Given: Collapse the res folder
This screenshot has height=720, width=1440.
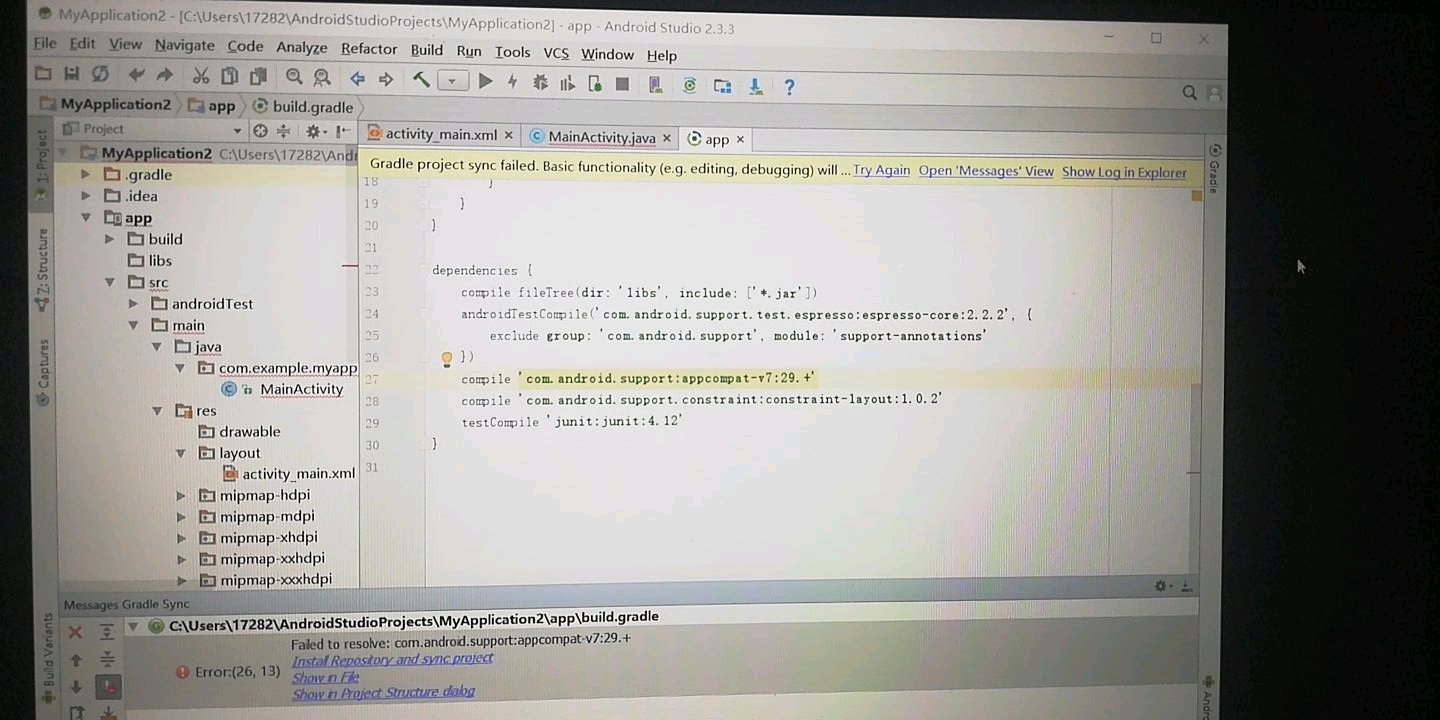Looking at the screenshot, I should click(x=157, y=410).
